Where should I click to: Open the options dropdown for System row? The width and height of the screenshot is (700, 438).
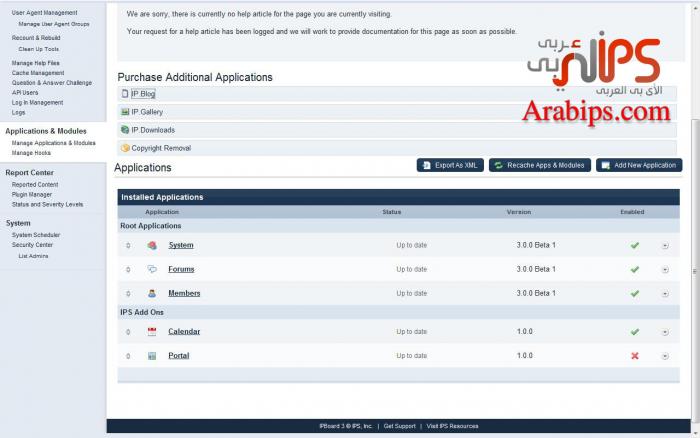coord(665,245)
